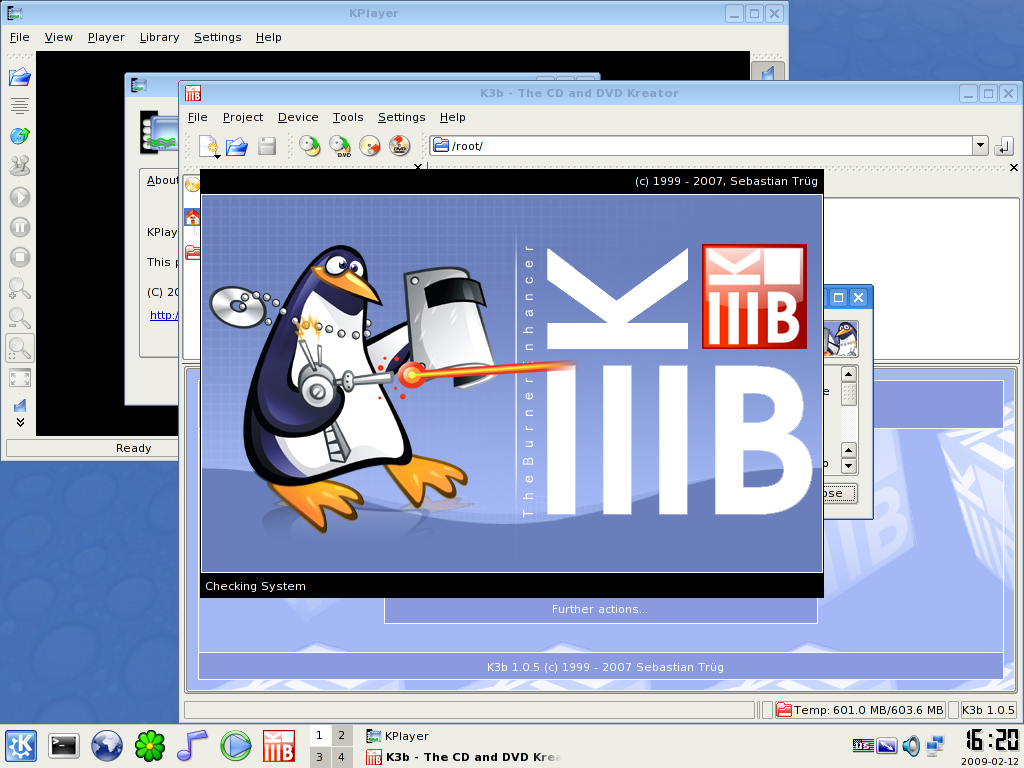This screenshot has height=768, width=1024.
Task: Expand the /root/ location dropdown arrow
Action: pyautogui.click(x=980, y=146)
